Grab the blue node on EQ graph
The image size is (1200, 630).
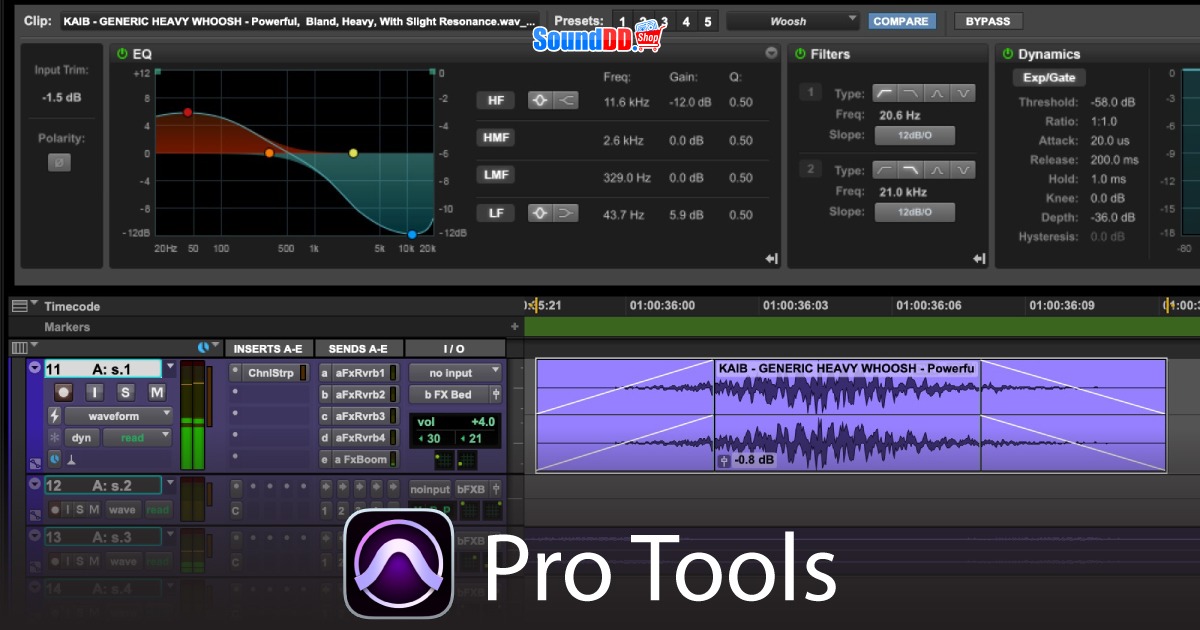pos(411,235)
